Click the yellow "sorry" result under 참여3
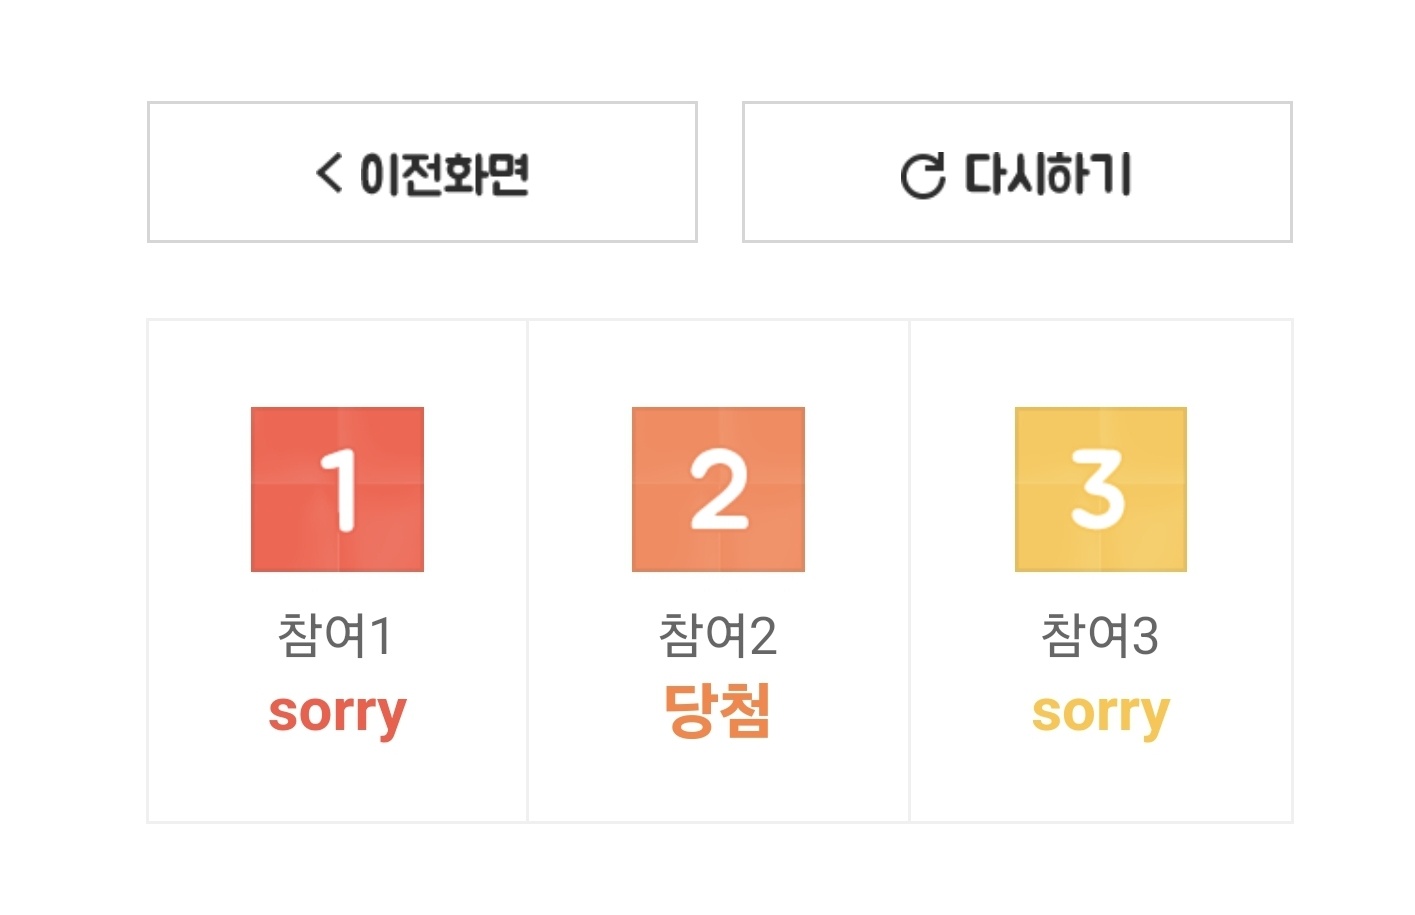 (x=1100, y=713)
